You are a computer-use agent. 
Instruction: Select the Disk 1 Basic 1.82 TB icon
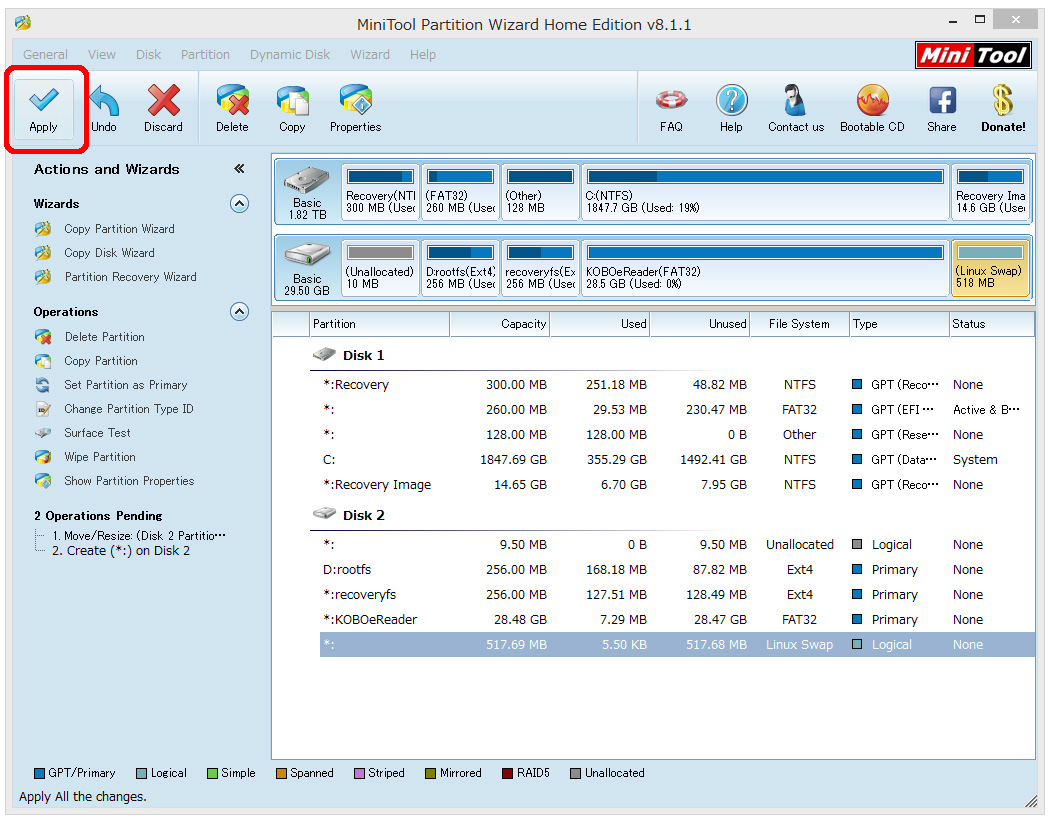click(307, 192)
